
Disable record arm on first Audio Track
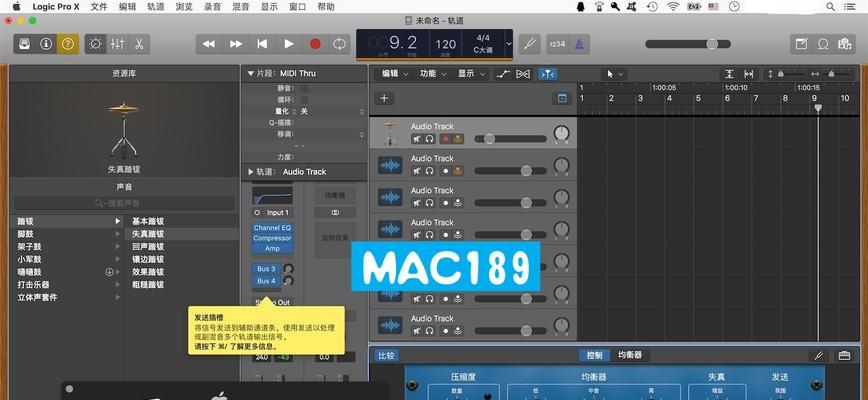point(446,139)
